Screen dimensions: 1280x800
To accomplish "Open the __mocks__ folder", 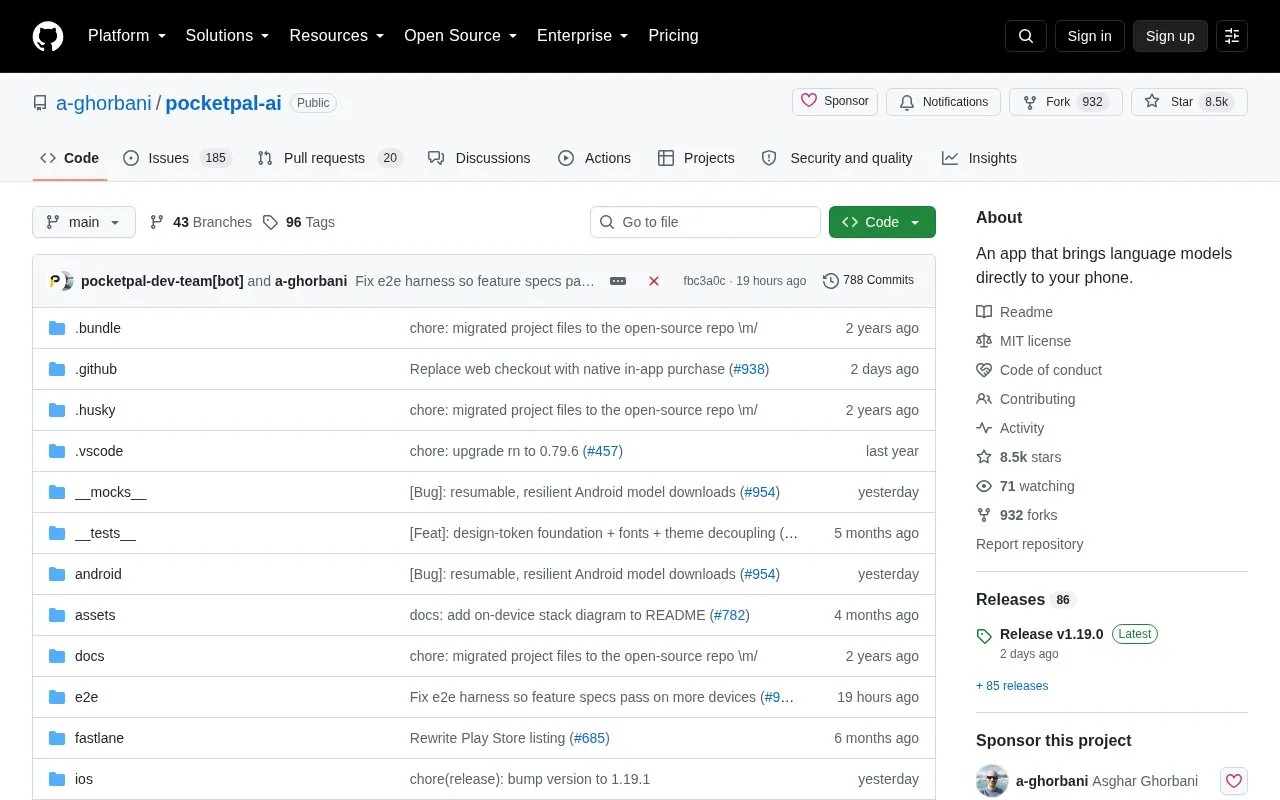I will pos(110,492).
